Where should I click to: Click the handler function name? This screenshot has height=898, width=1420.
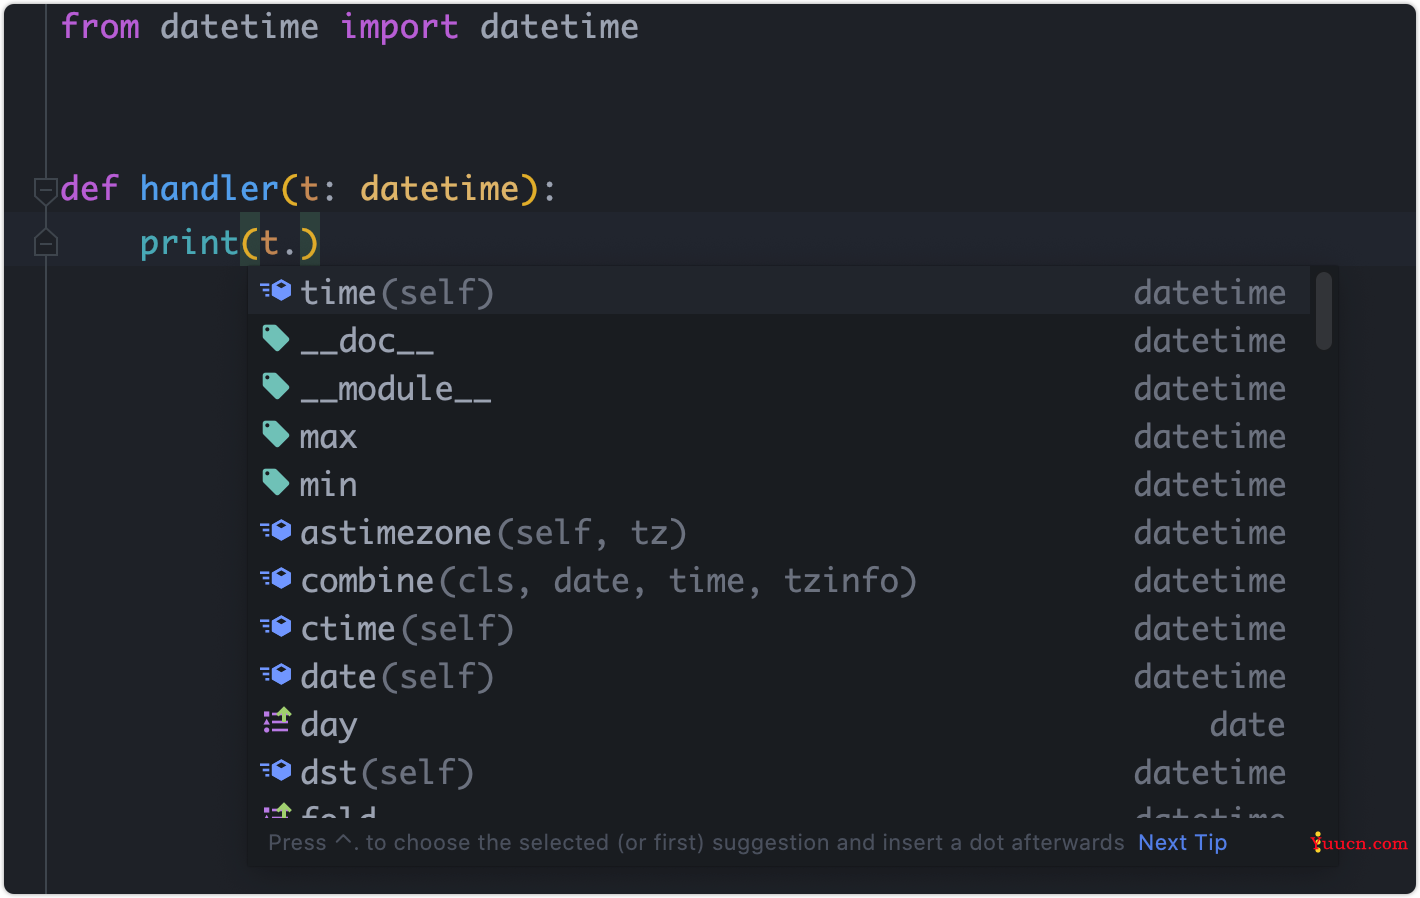[x=209, y=188]
